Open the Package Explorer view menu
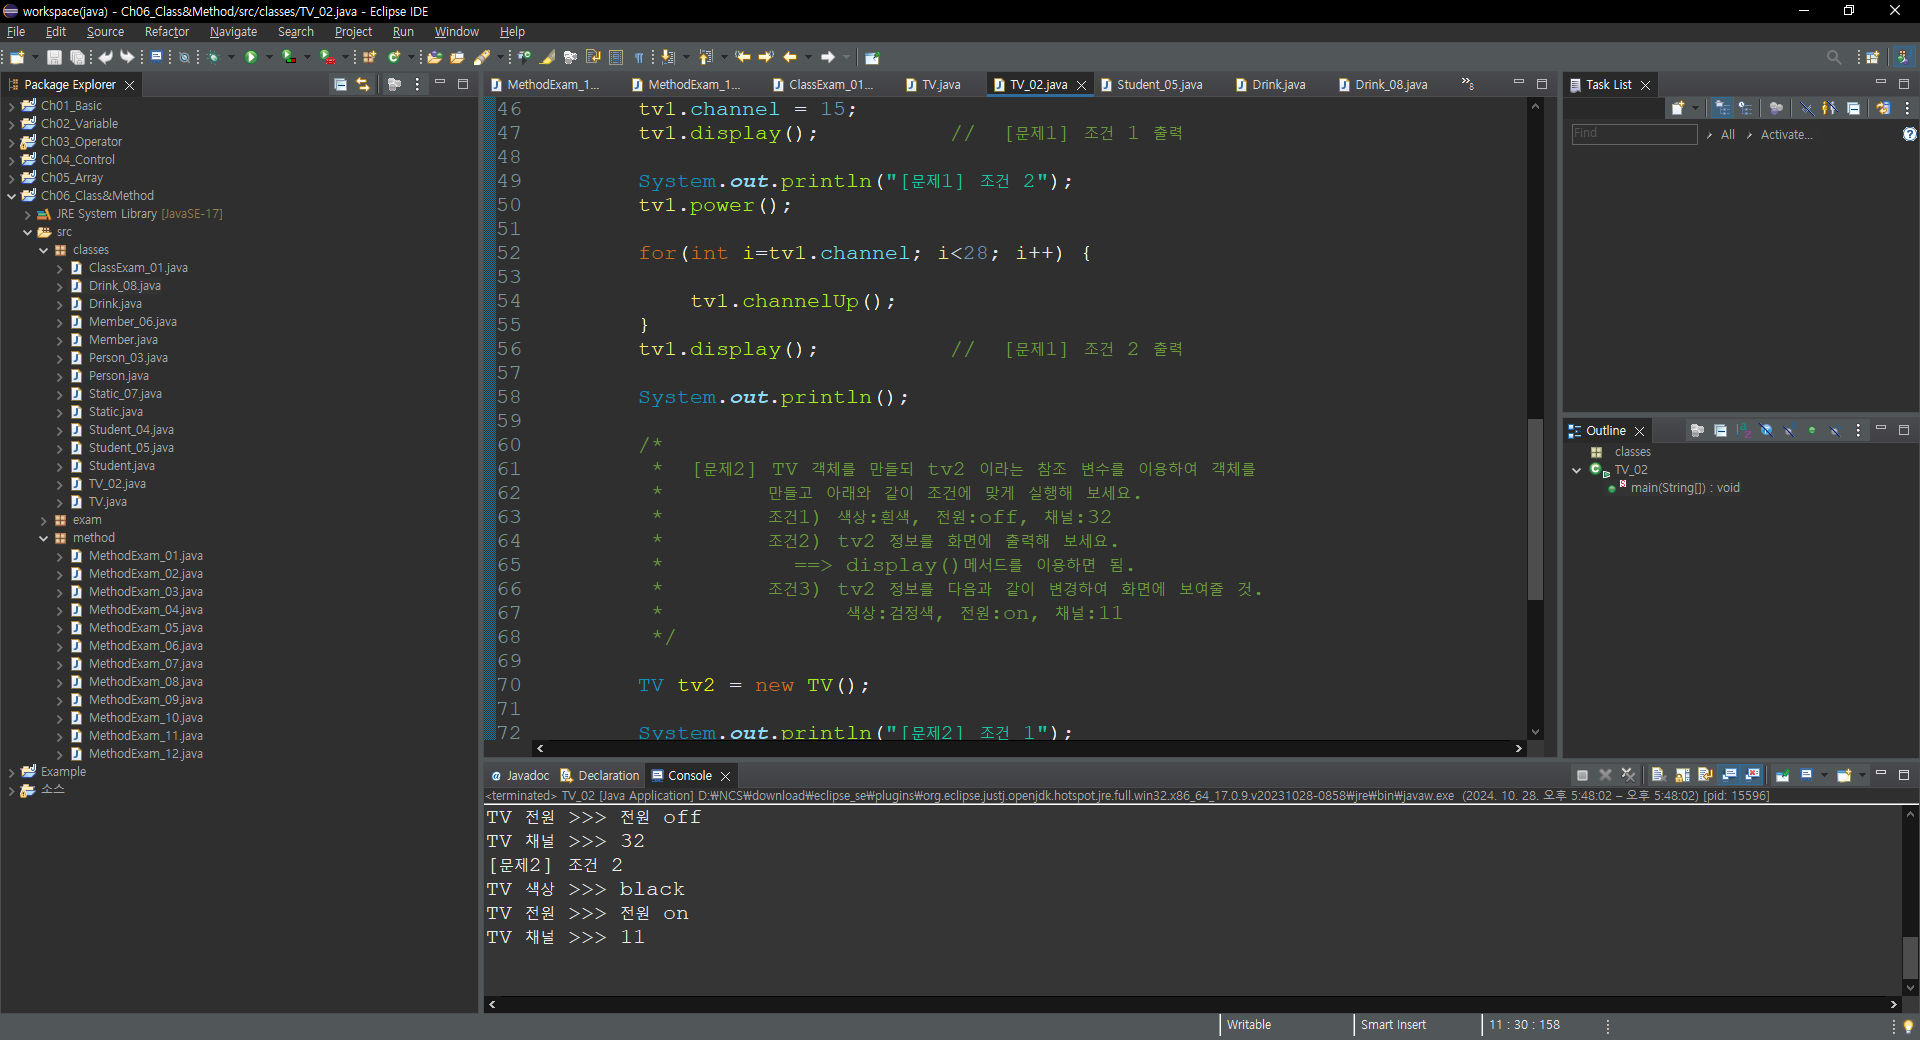The width and height of the screenshot is (1920, 1040). click(417, 85)
